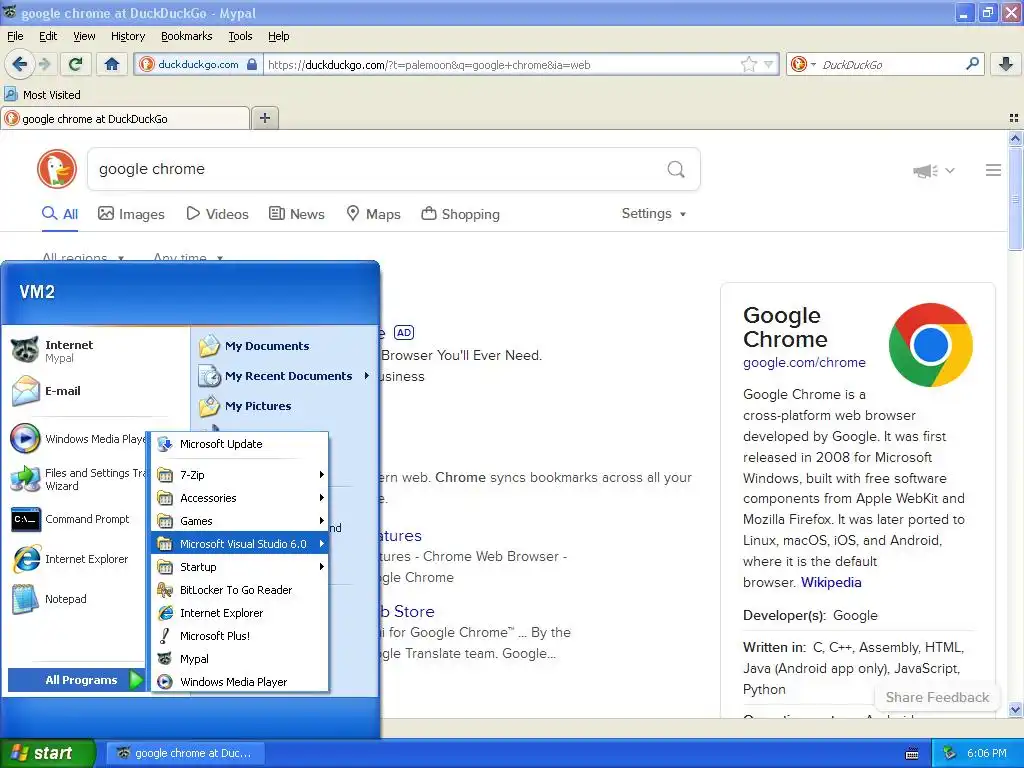This screenshot has width=1024, height=768.
Task: Open the Tools menu
Action: tap(240, 36)
